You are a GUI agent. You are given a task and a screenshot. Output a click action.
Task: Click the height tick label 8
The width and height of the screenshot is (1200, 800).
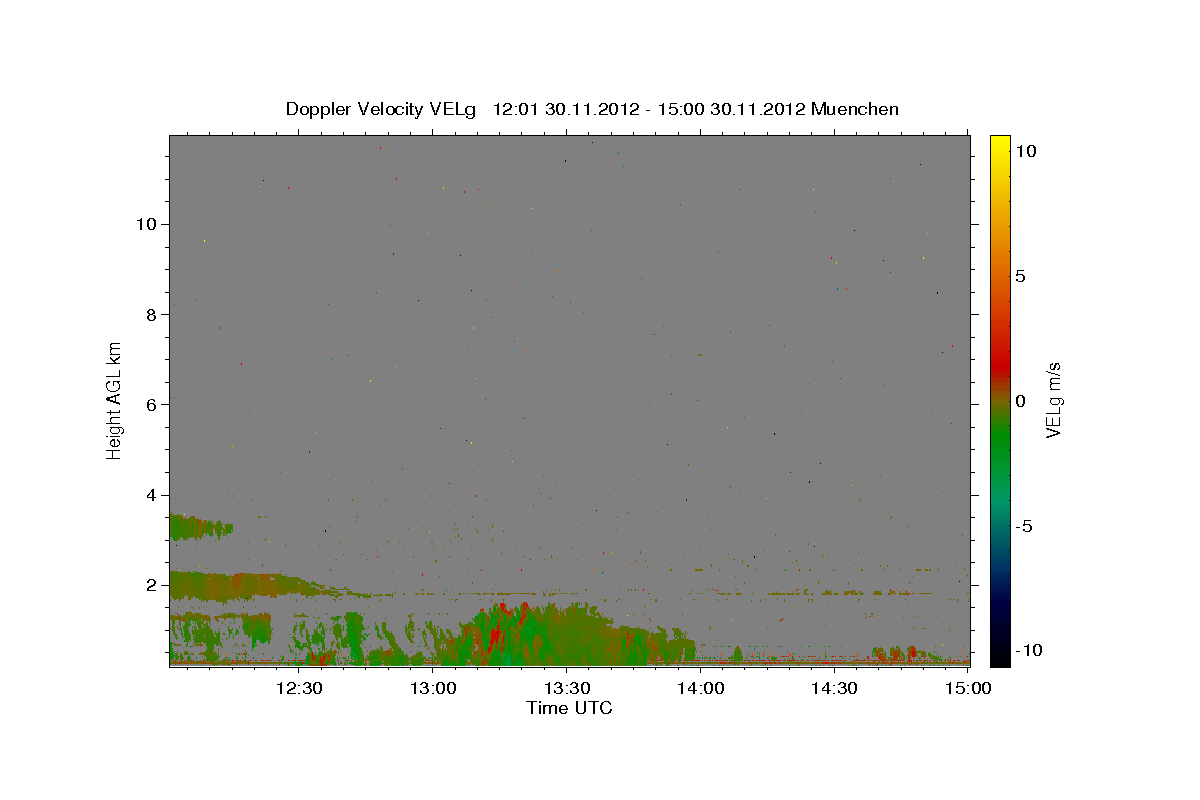152,314
